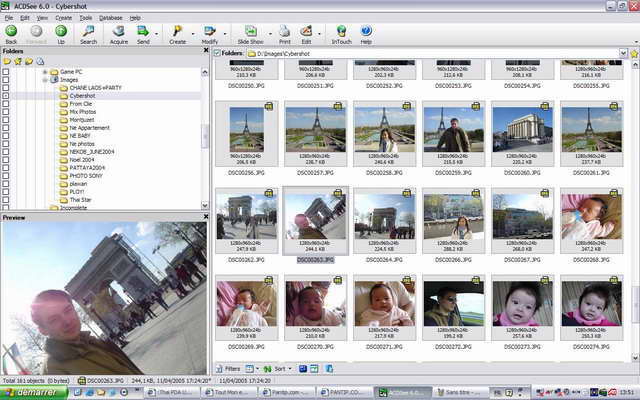Toggle checkbox on the Cybershot row
The width and height of the screenshot is (640, 400).
click(6, 96)
